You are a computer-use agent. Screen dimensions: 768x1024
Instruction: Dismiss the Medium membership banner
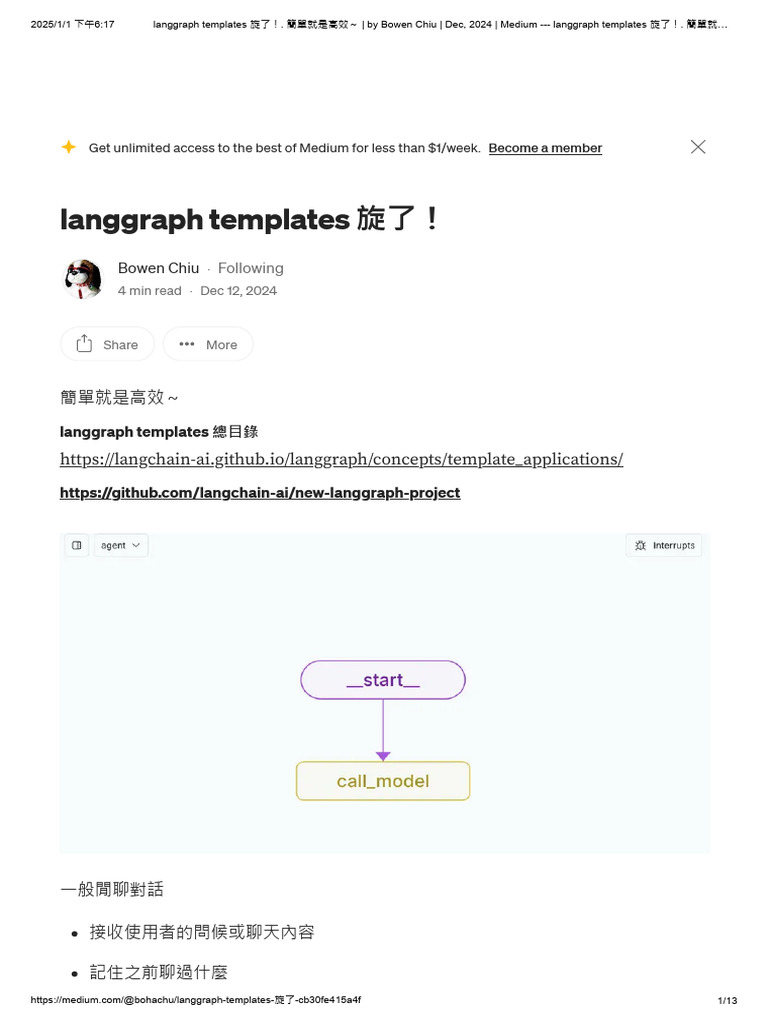click(698, 147)
